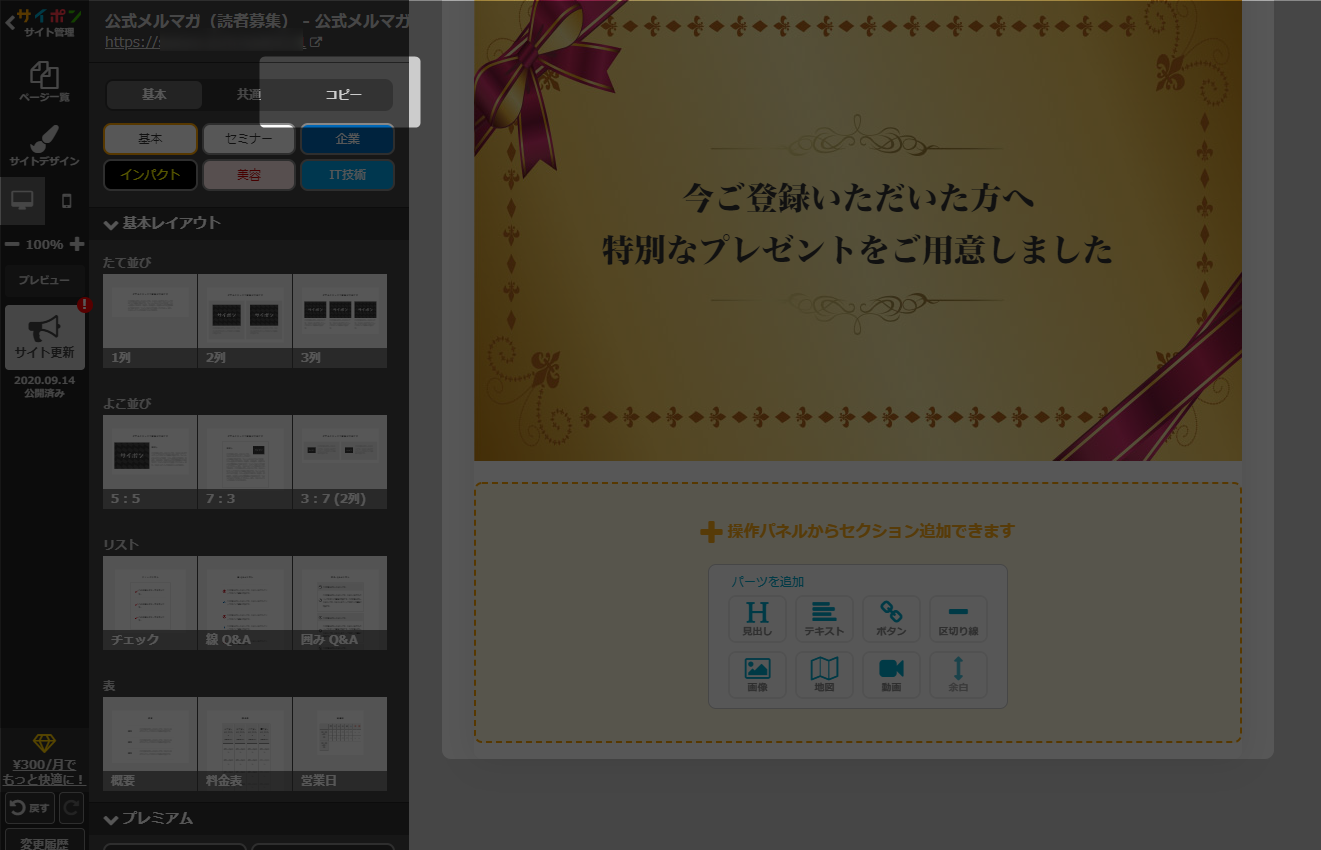Click 操作パネルからセクション追加できます text
The width and height of the screenshot is (1321, 850).
[x=871, y=531]
